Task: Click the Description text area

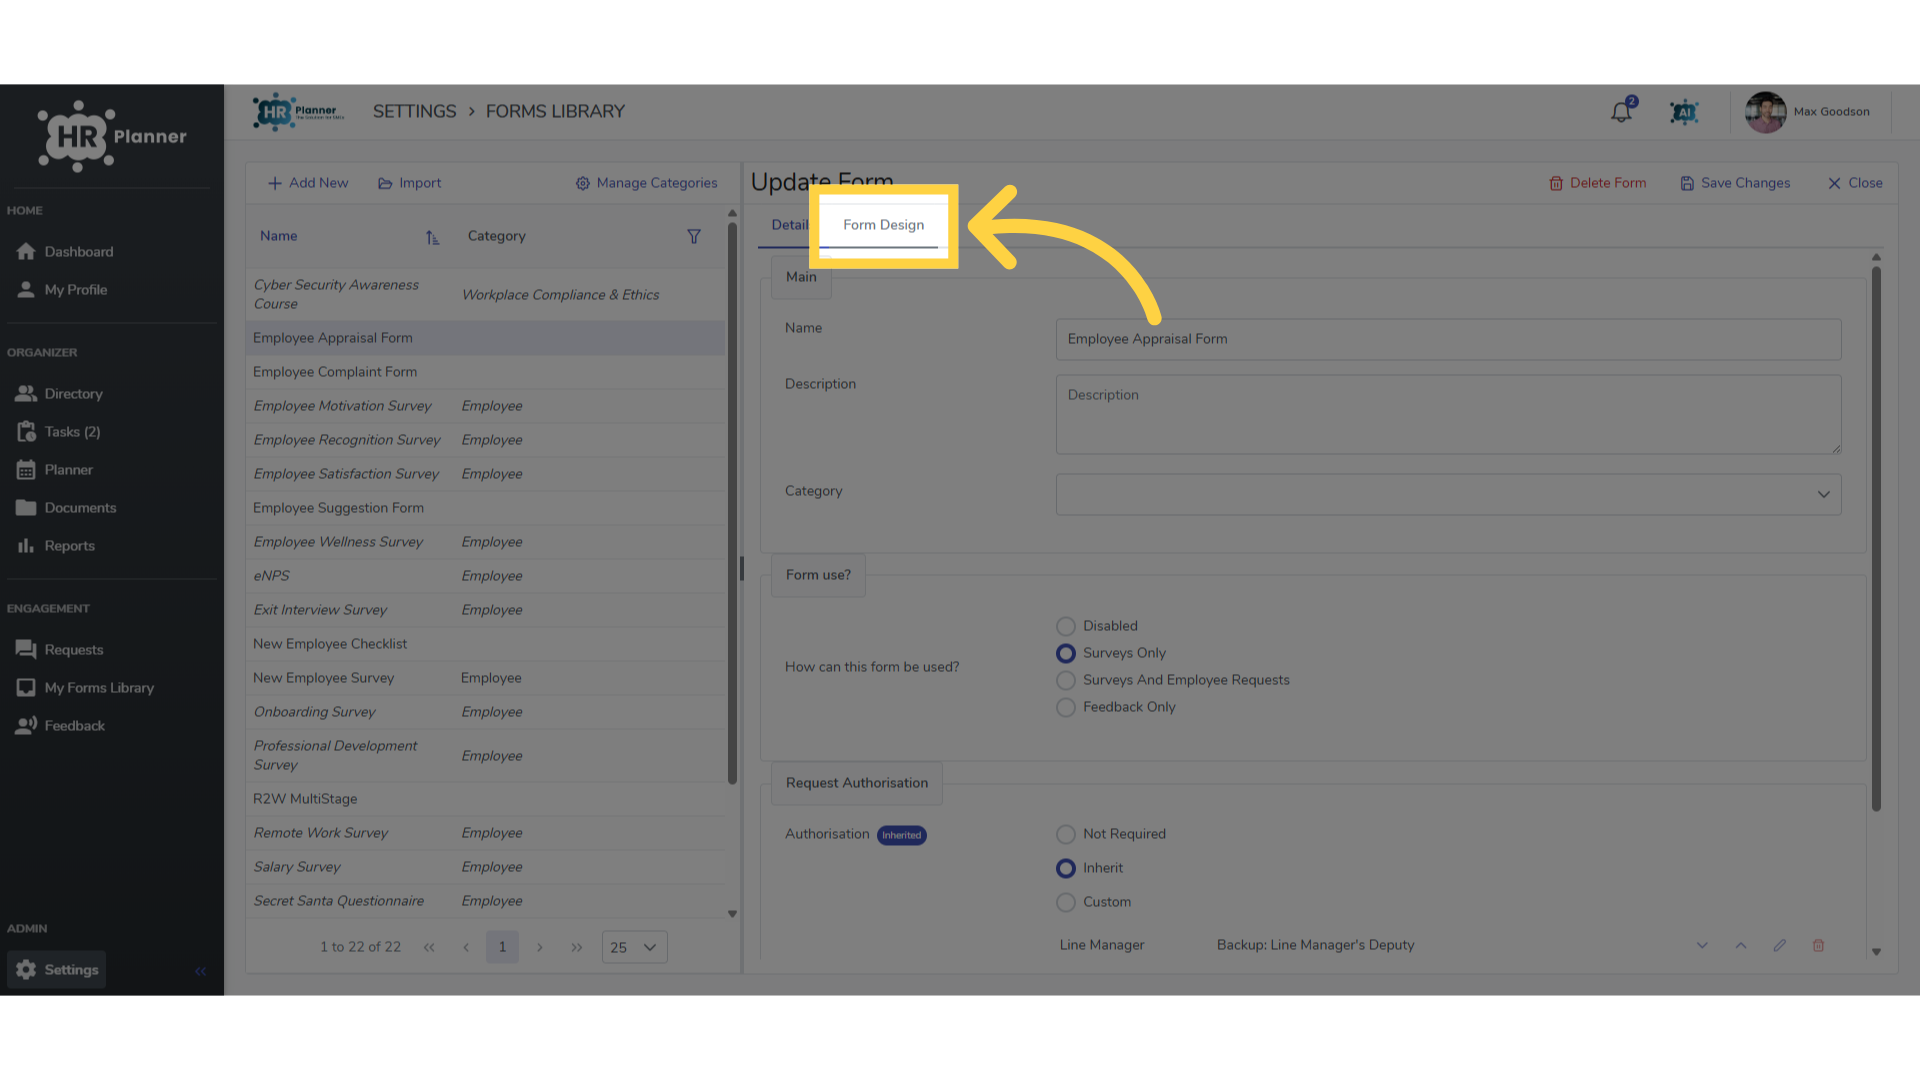Action: pos(1448,415)
